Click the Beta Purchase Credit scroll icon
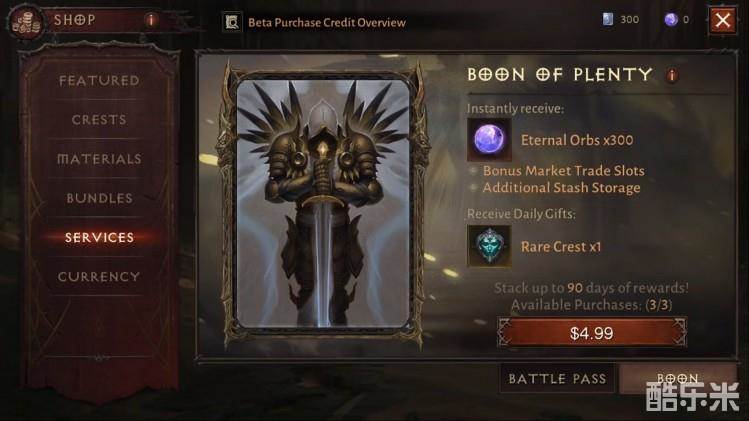The image size is (749, 421). pos(232,22)
